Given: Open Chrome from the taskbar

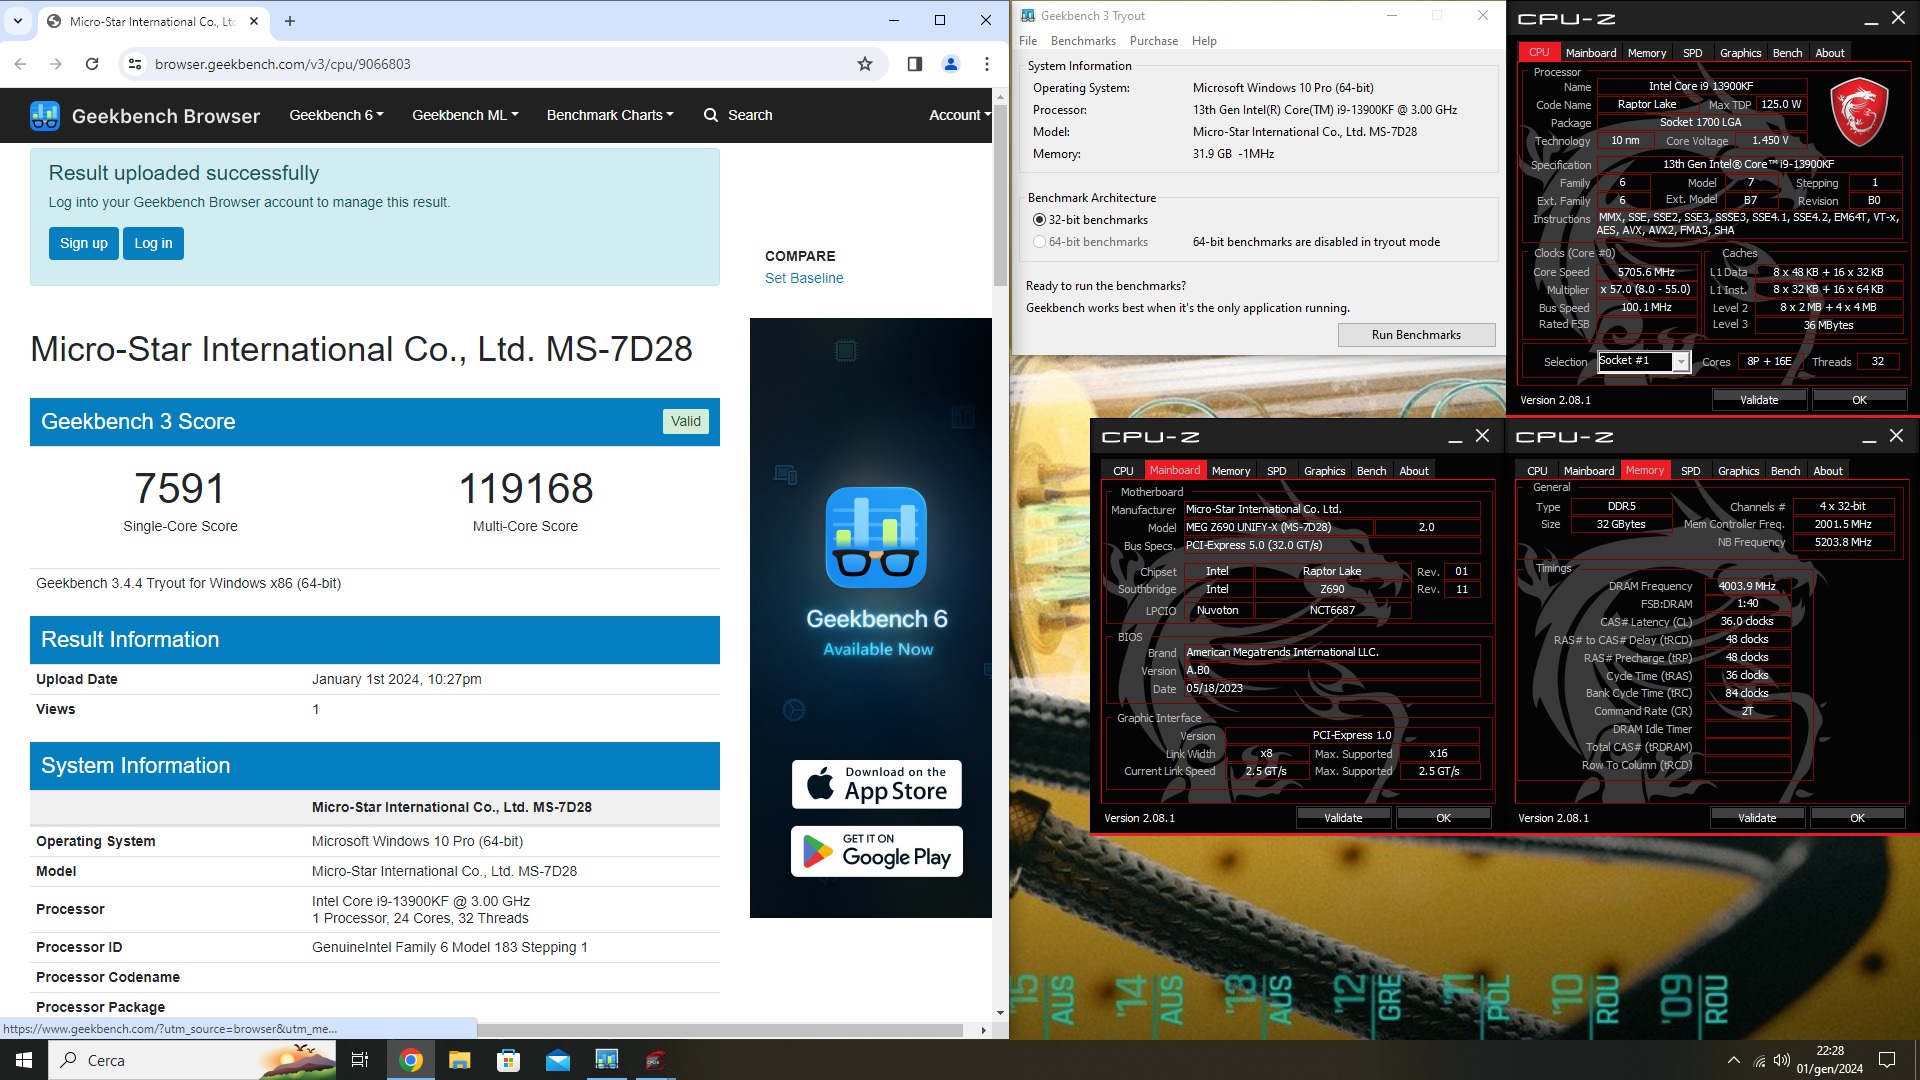Looking at the screenshot, I should pos(410,1060).
